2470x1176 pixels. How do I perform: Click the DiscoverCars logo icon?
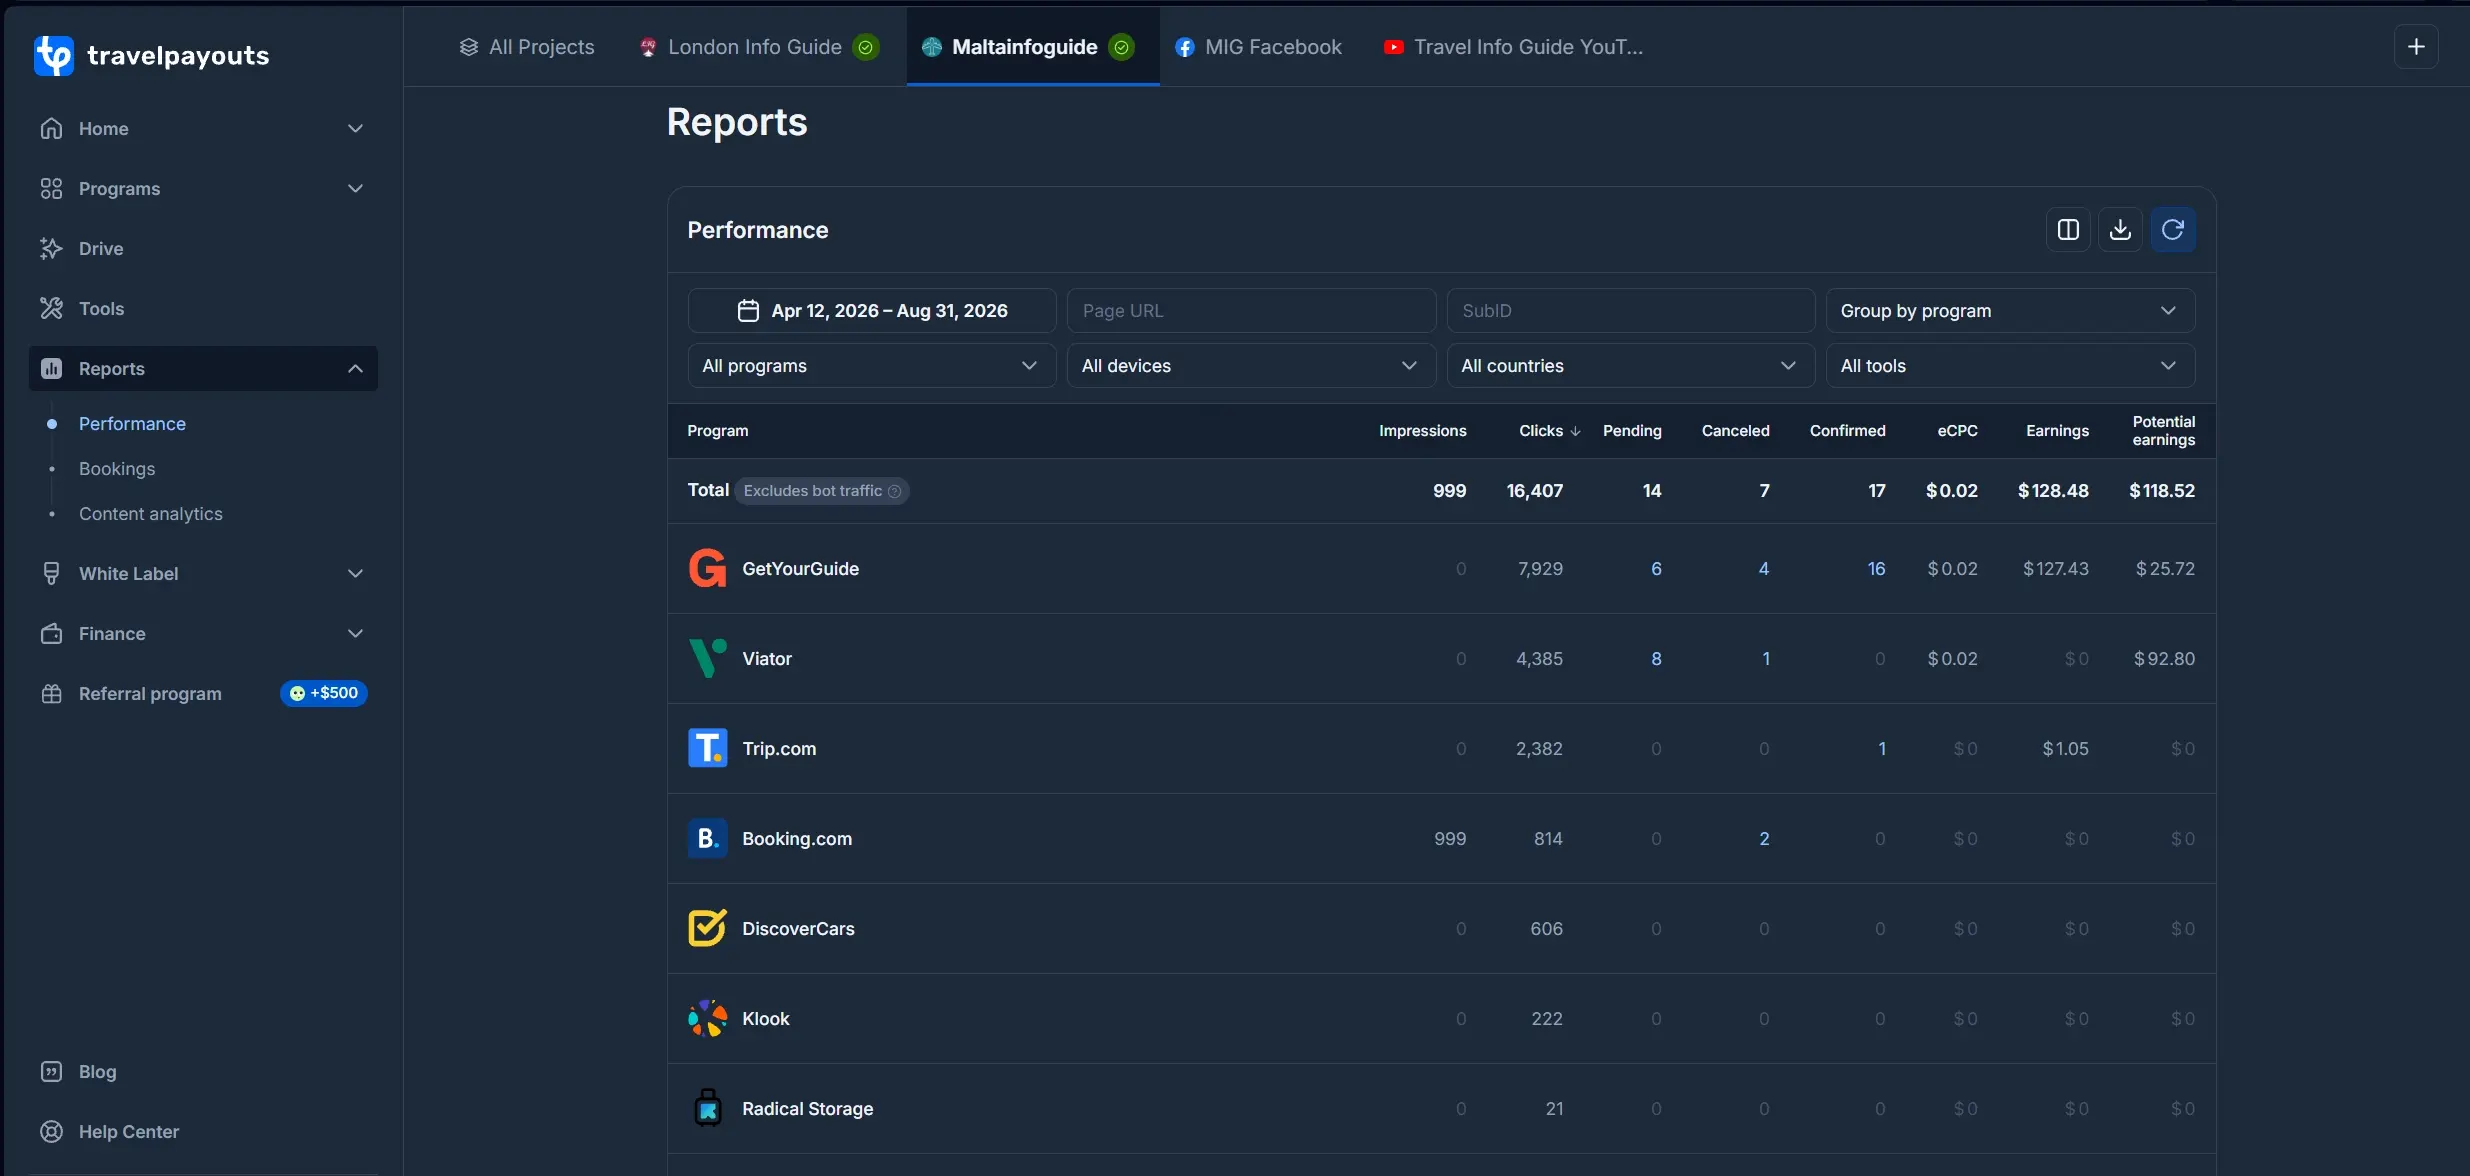707,929
